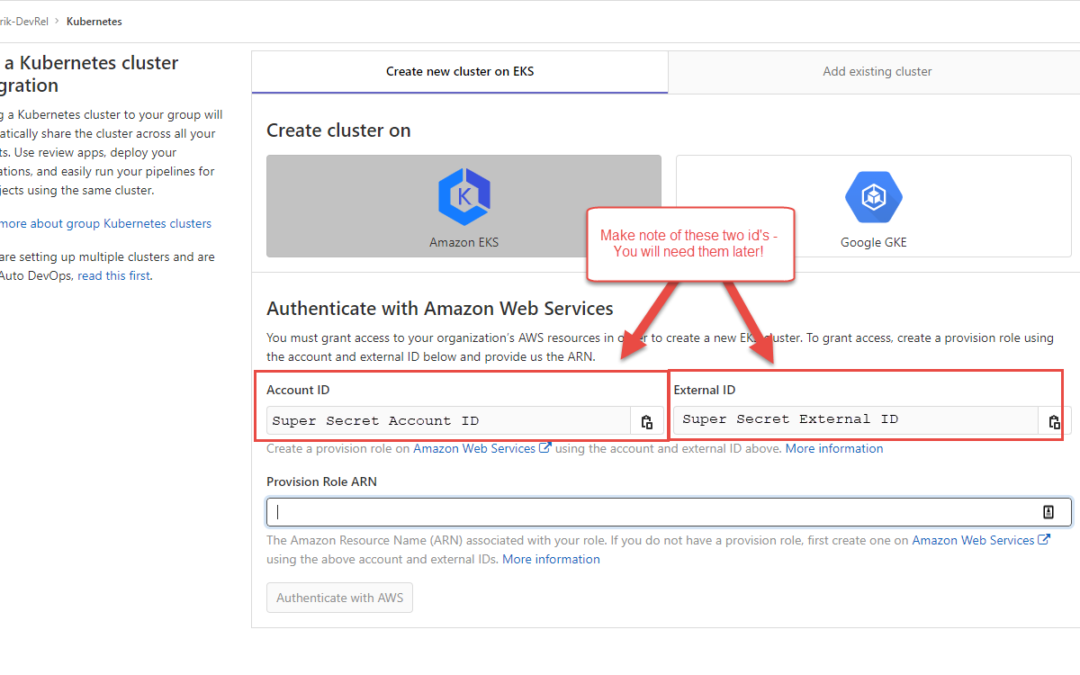
Task: Copy the External ID to clipboard
Action: [1053, 422]
